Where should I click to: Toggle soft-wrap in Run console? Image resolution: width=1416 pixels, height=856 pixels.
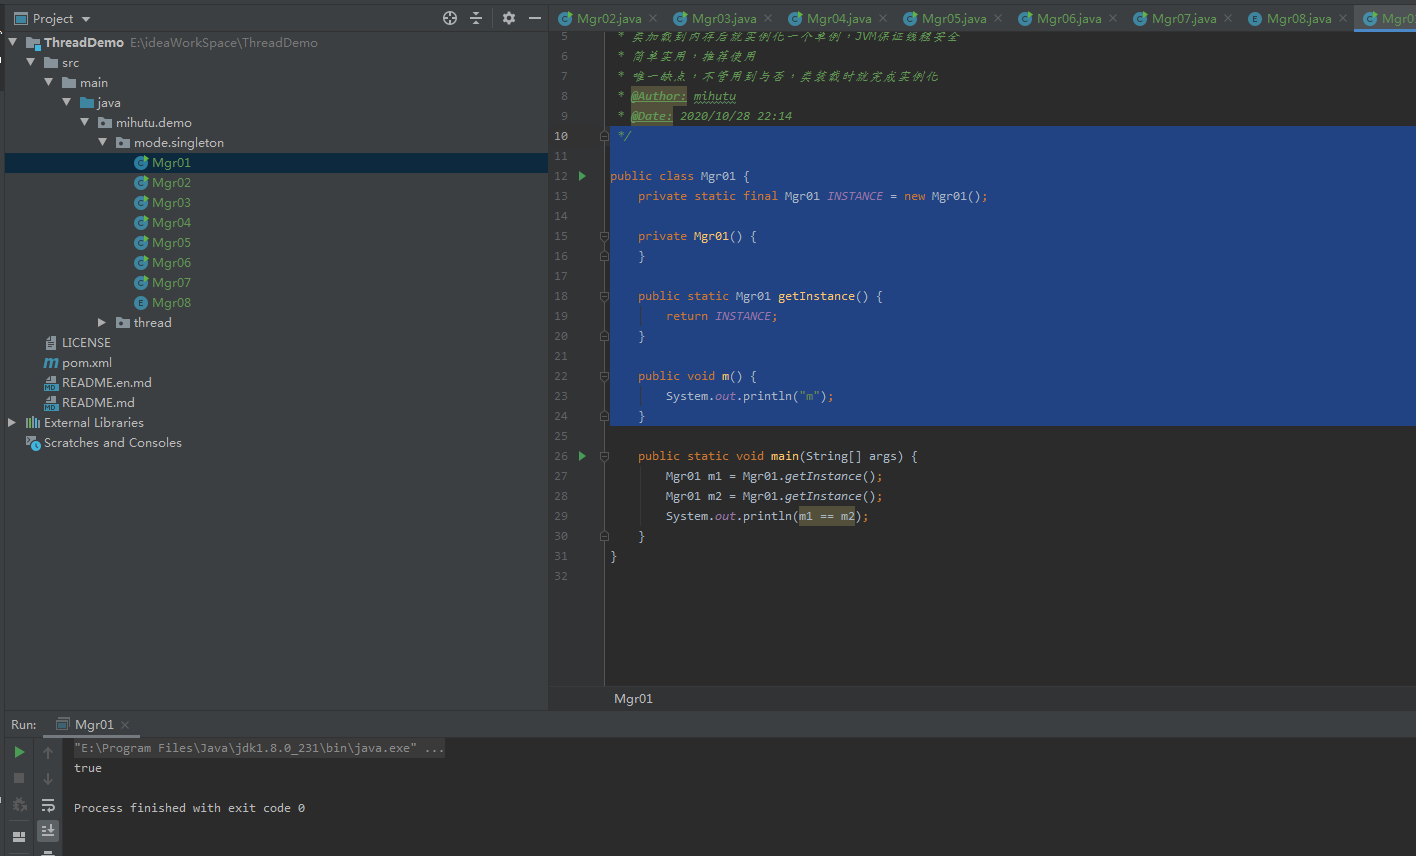click(x=48, y=805)
